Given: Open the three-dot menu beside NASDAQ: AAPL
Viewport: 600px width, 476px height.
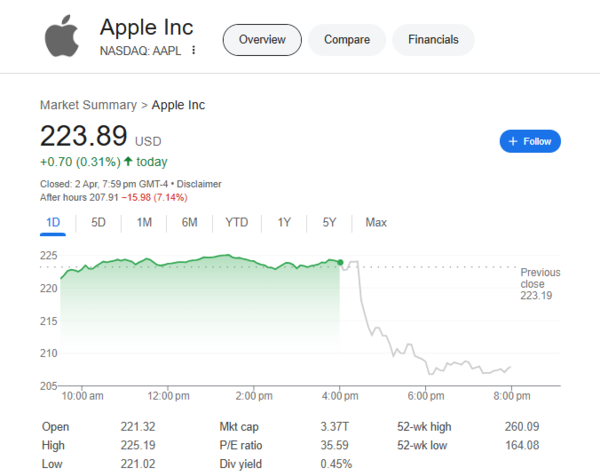Looking at the screenshot, I should [x=194, y=50].
